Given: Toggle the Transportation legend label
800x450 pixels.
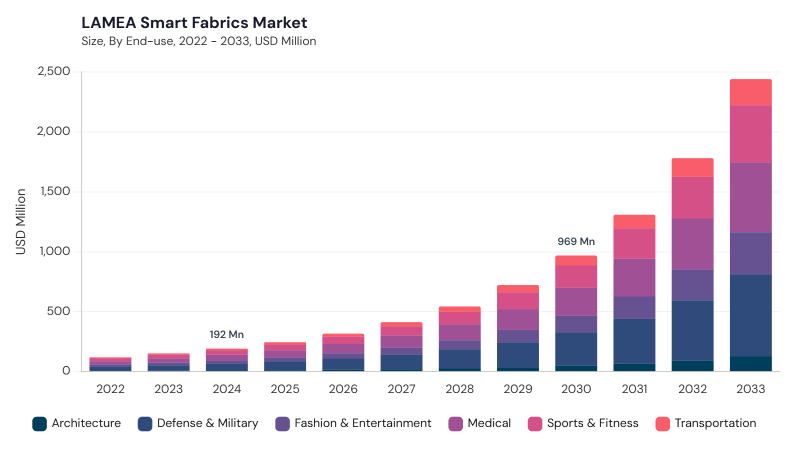Looking at the screenshot, I should pyautogui.click(x=715, y=423).
